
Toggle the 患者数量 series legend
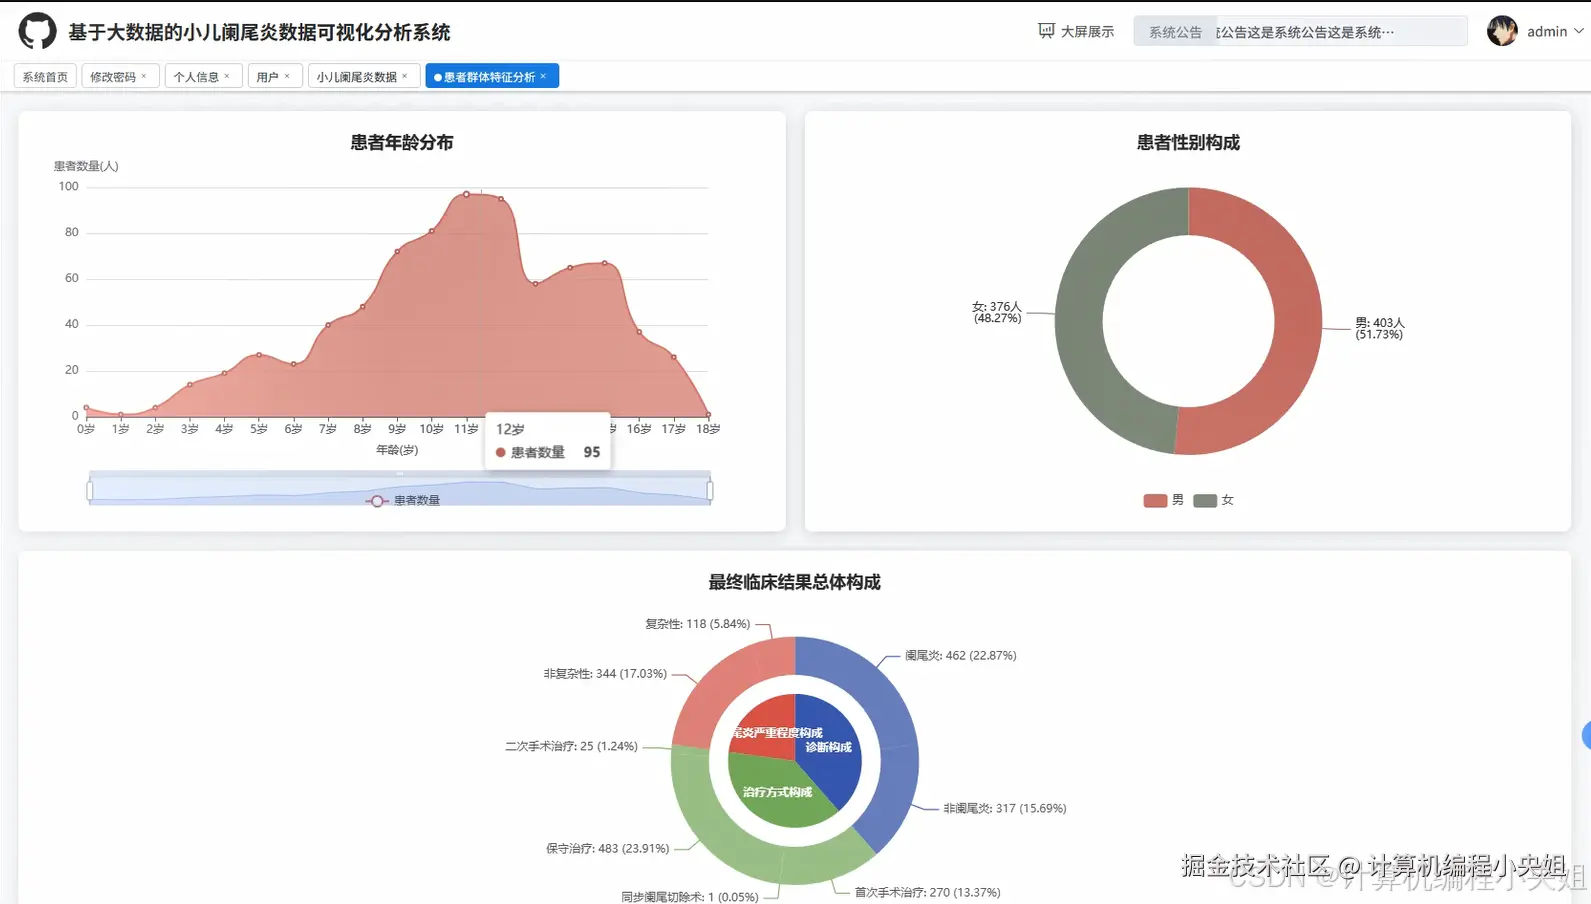[x=403, y=500]
